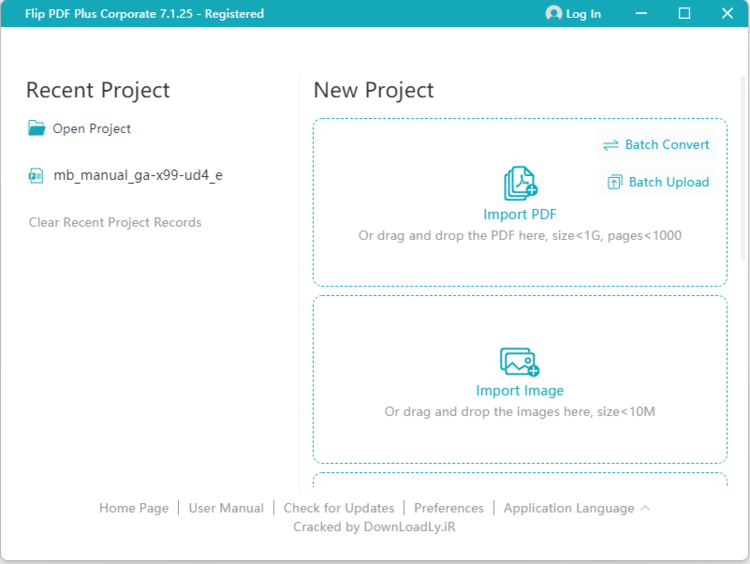Open the User Manual link

[226, 508]
